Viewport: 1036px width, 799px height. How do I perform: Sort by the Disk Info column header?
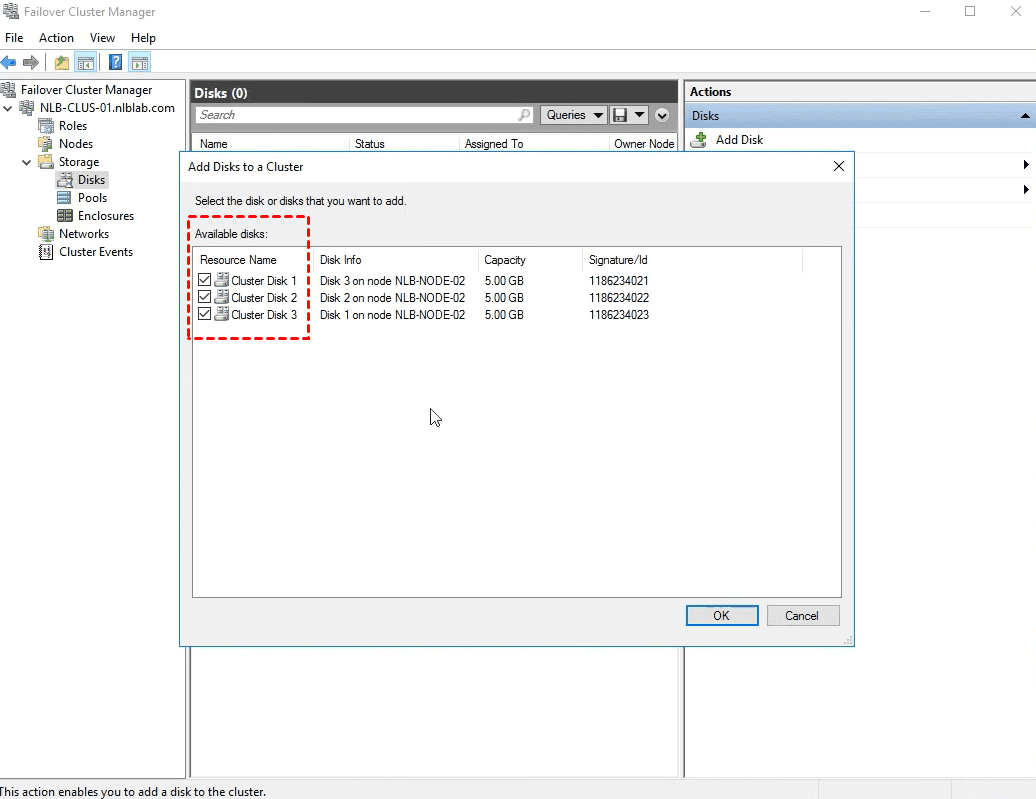(x=340, y=260)
